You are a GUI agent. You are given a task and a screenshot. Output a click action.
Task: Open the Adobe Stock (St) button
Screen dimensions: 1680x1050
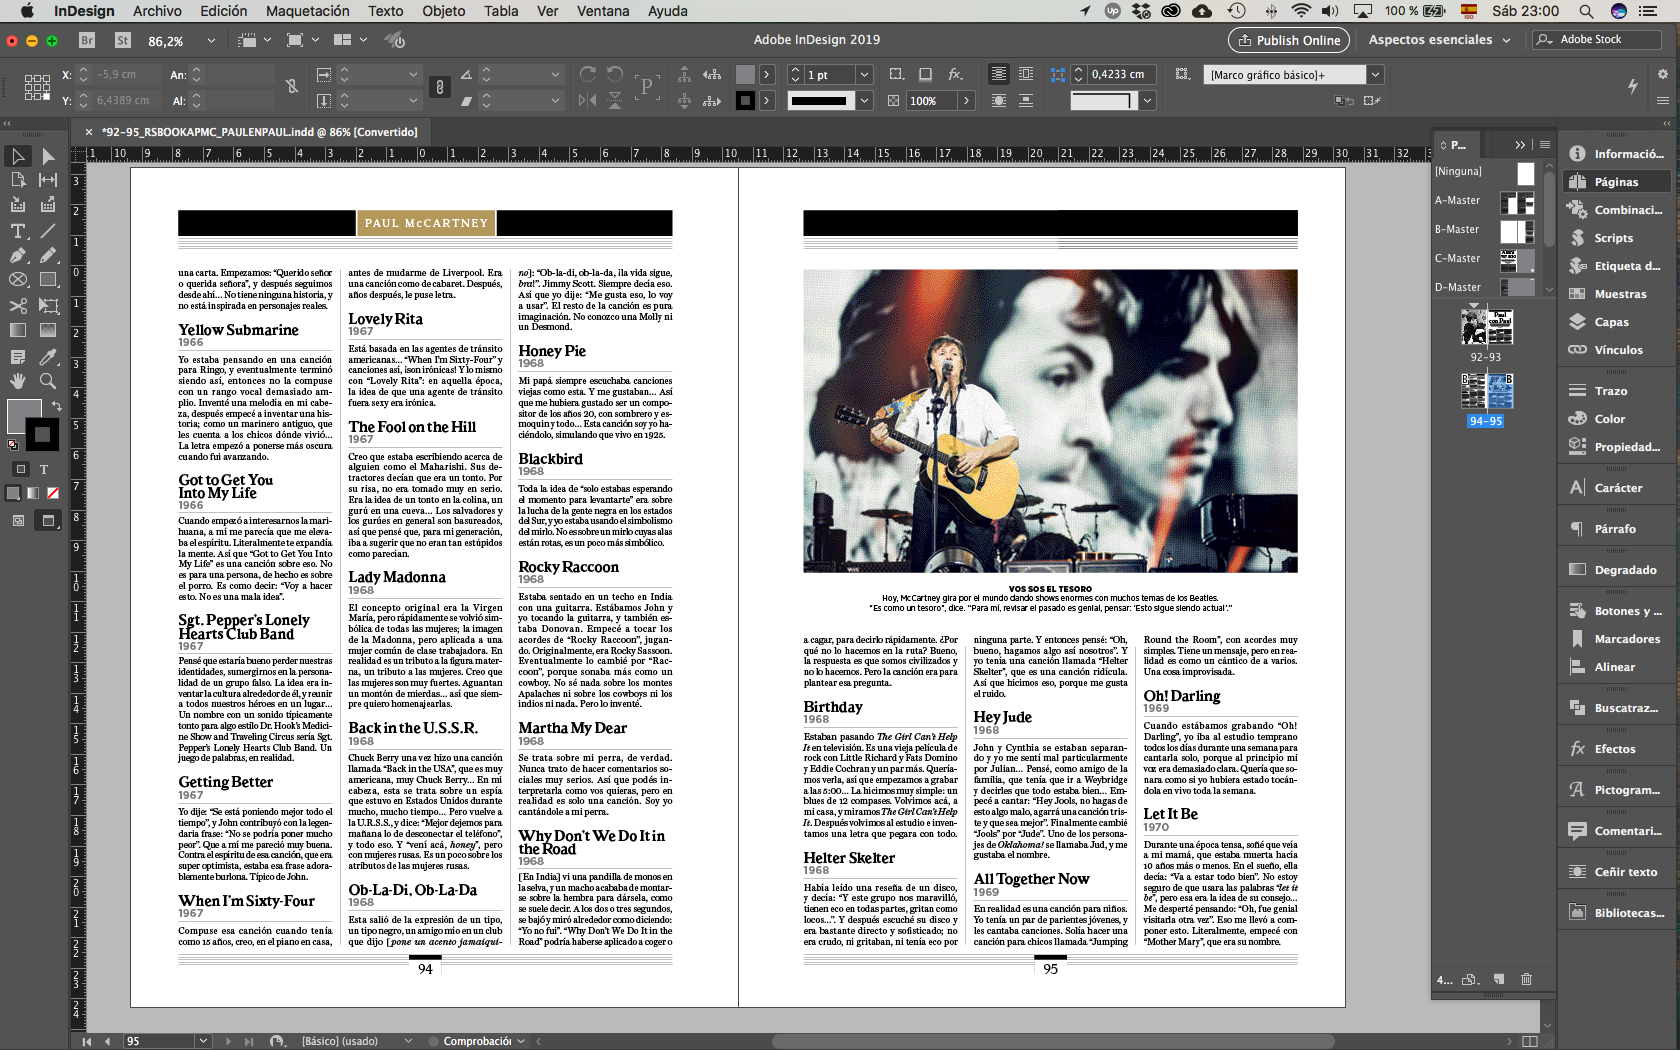coord(123,41)
